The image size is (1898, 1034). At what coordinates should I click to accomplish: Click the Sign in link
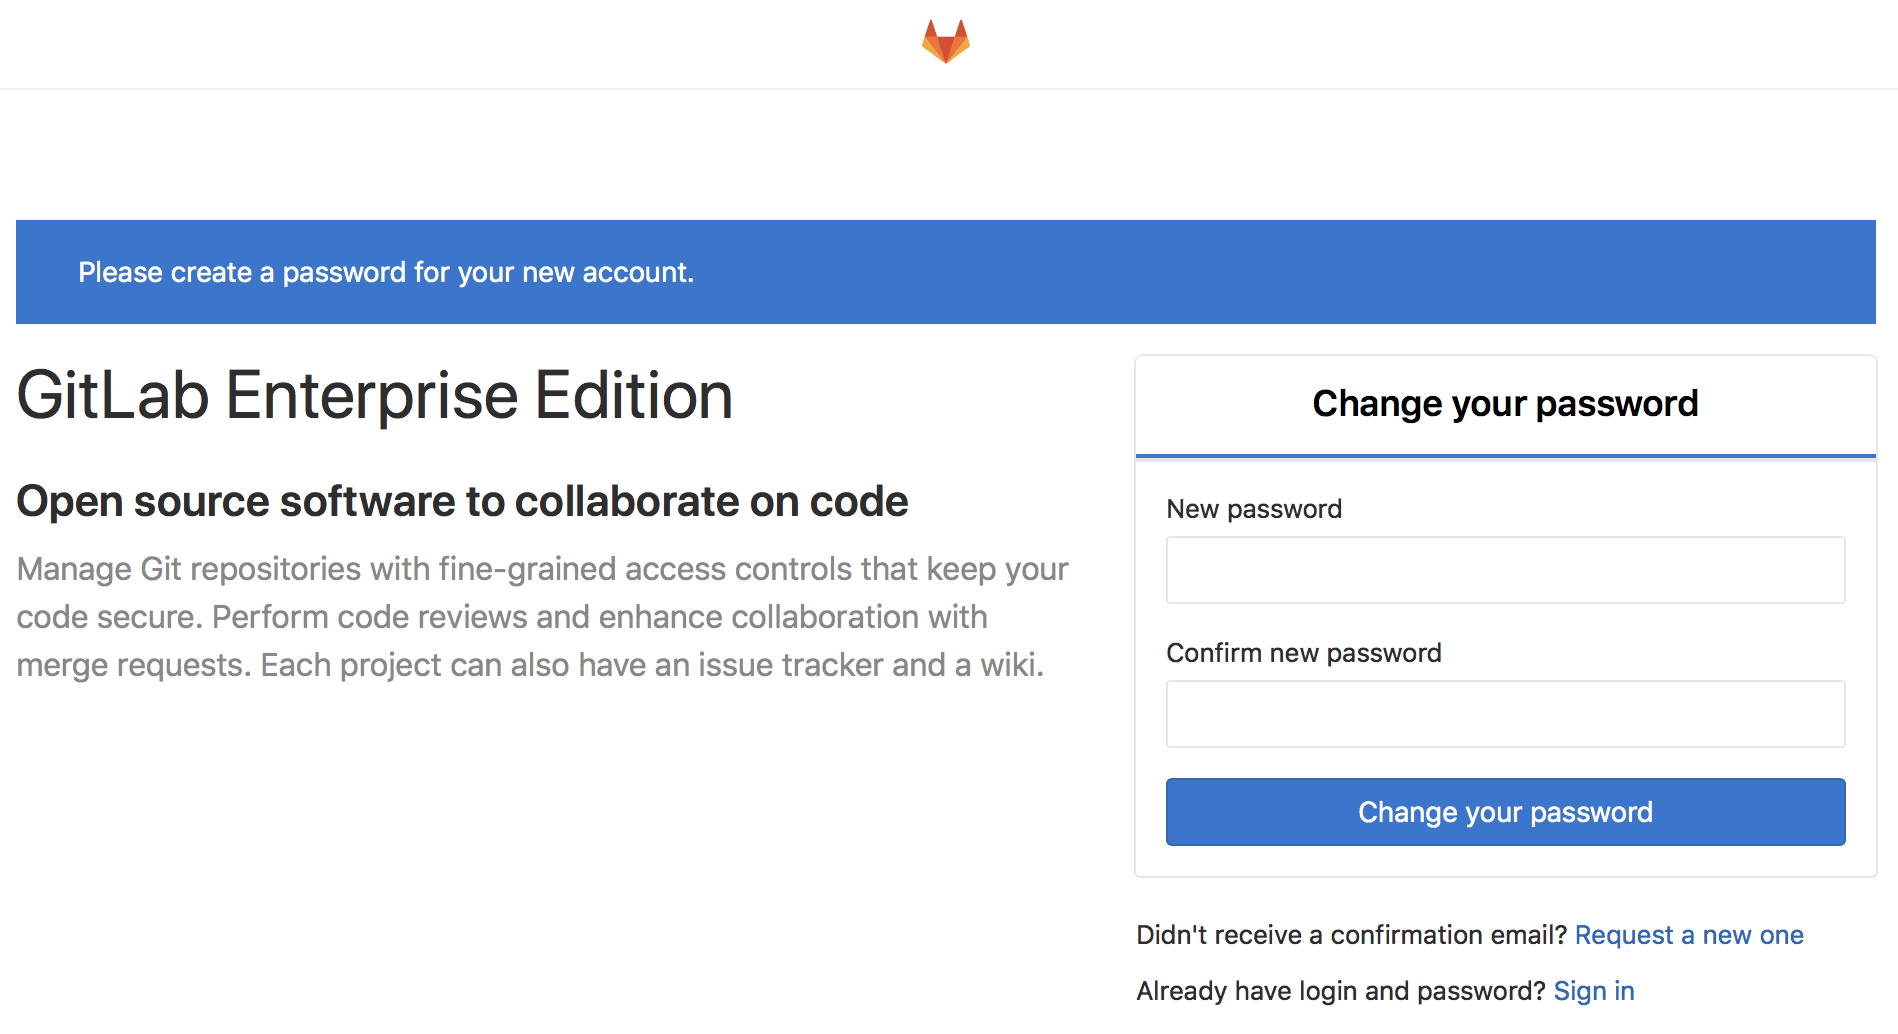coord(1593,990)
